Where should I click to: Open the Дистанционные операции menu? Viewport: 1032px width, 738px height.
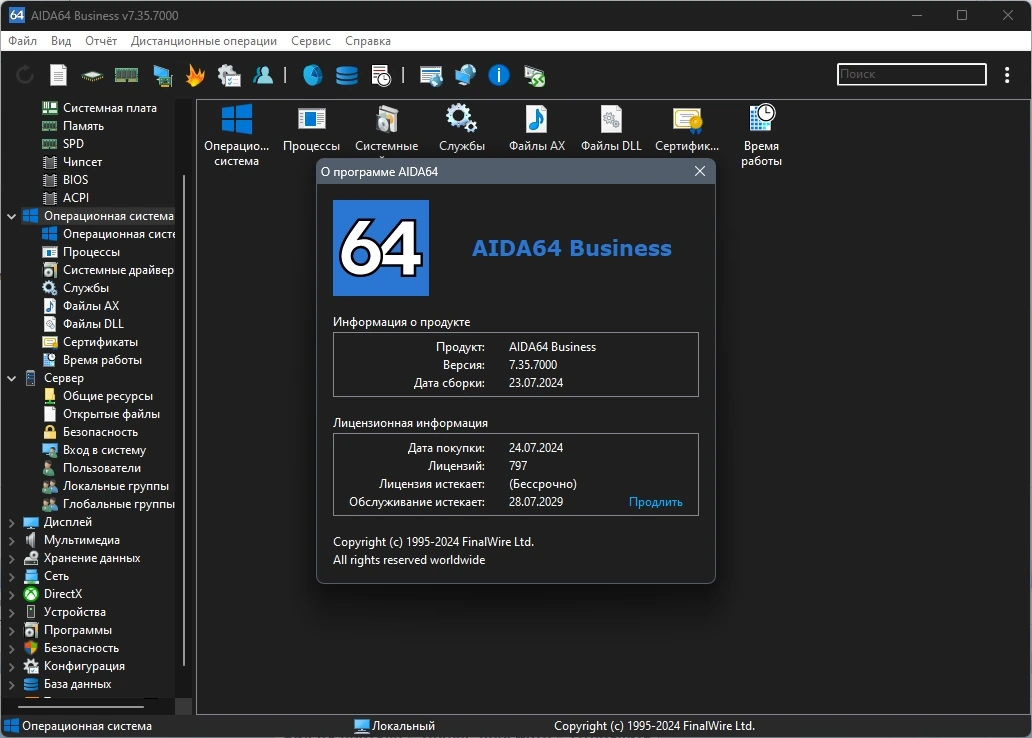tap(203, 41)
